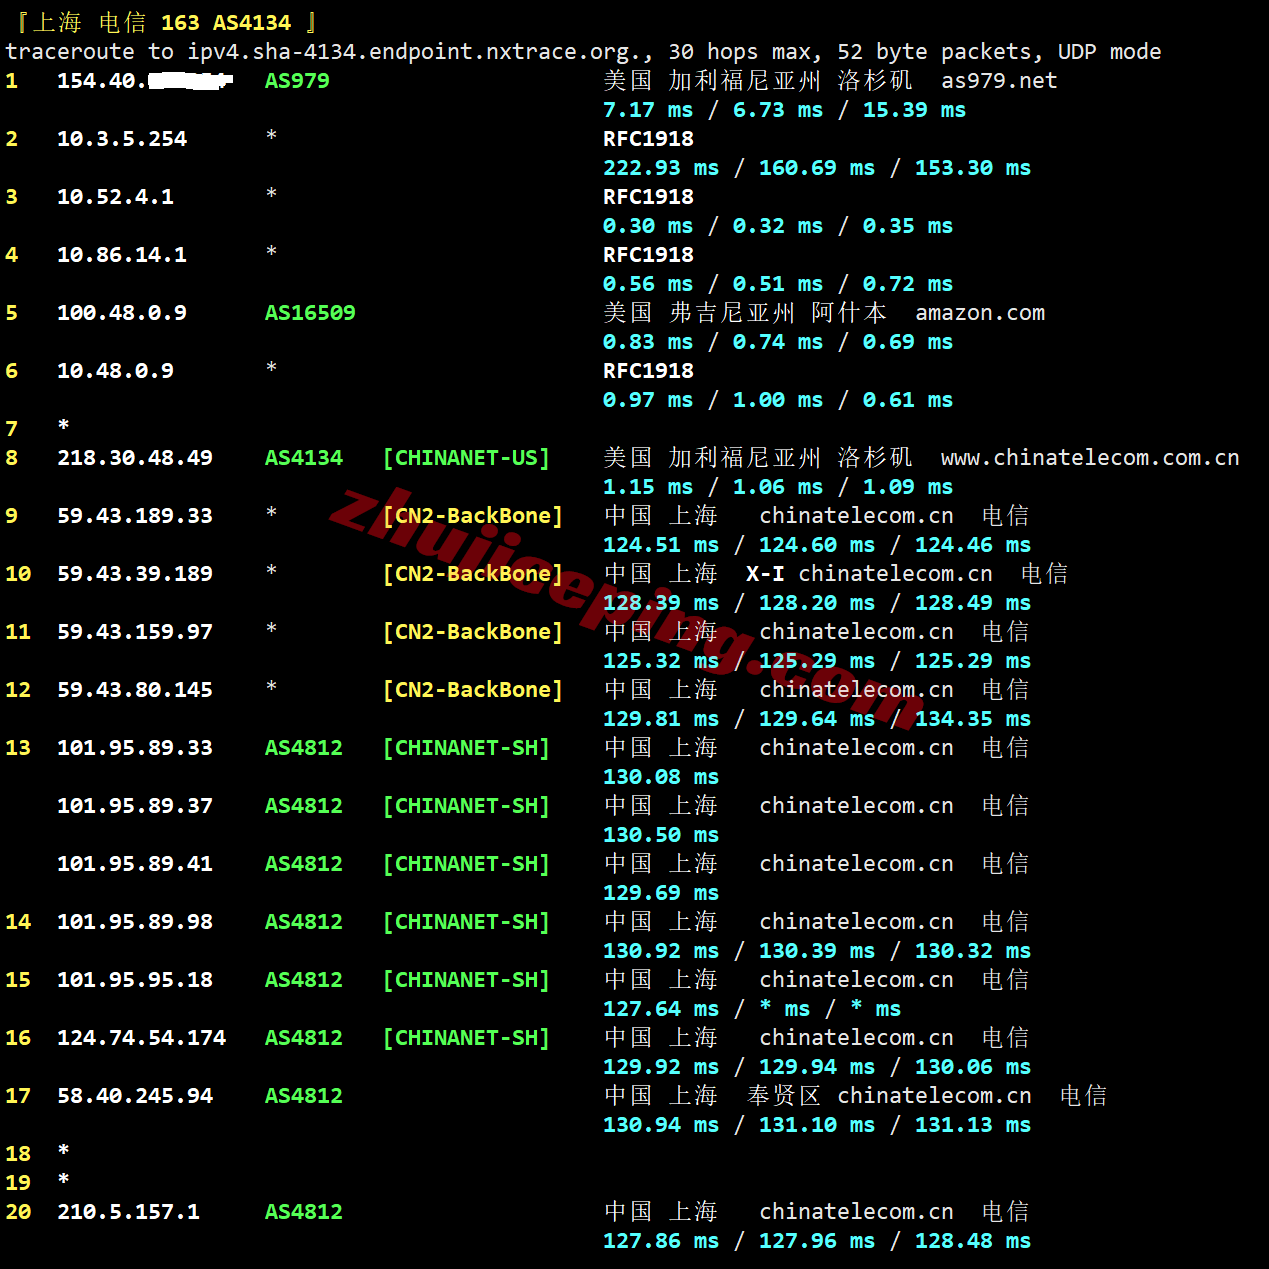Viewport: 1269px width, 1269px height.
Task: Select IP address 10.48.0.9 on hop 6
Action: (x=115, y=371)
